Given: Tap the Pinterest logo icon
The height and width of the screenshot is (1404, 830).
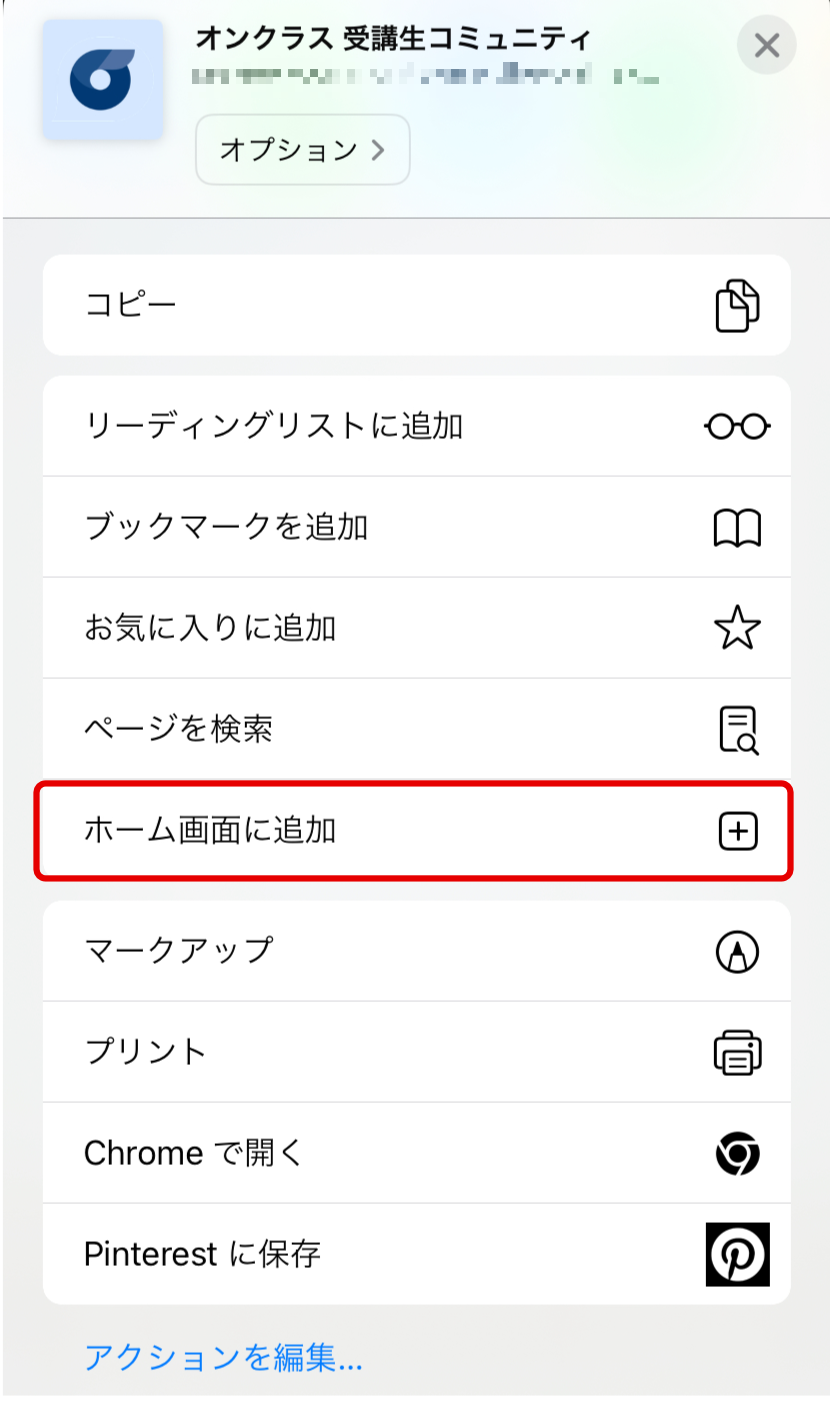Looking at the screenshot, I should tap(738, 1254).
